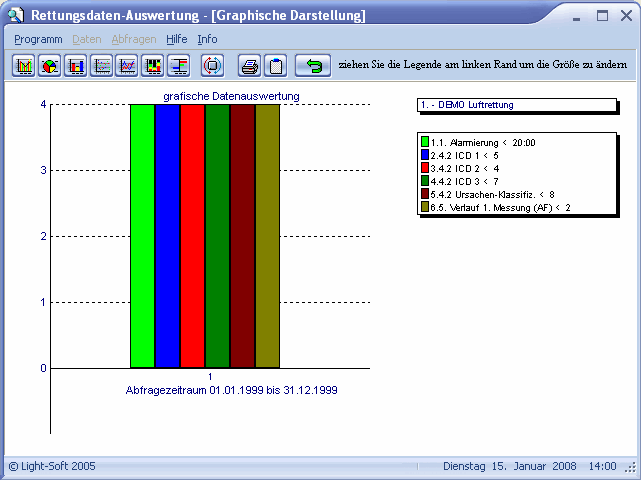Click the maroon Ursachen-Klassifiz. legend swatch
641x480 pixels.
[425, 194]
